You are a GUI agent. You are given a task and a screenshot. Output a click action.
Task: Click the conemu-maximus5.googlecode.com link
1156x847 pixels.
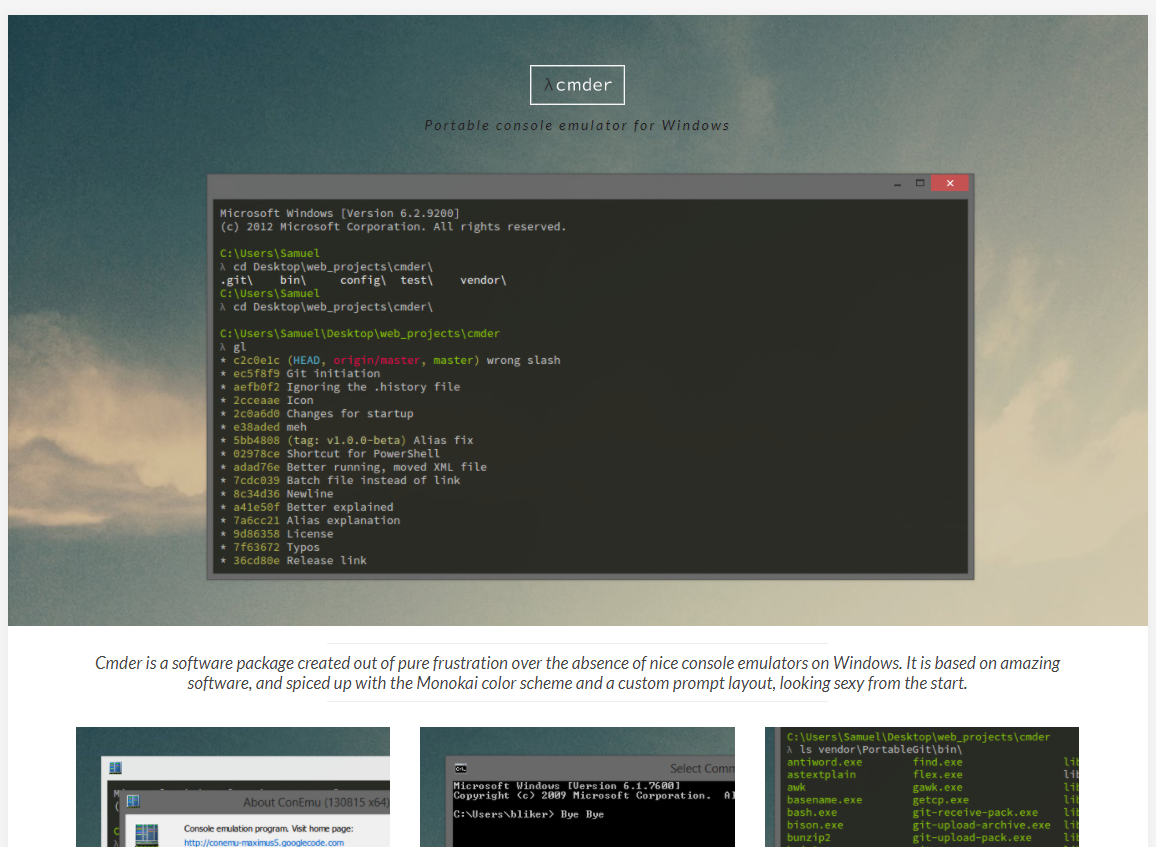(264, 843)
